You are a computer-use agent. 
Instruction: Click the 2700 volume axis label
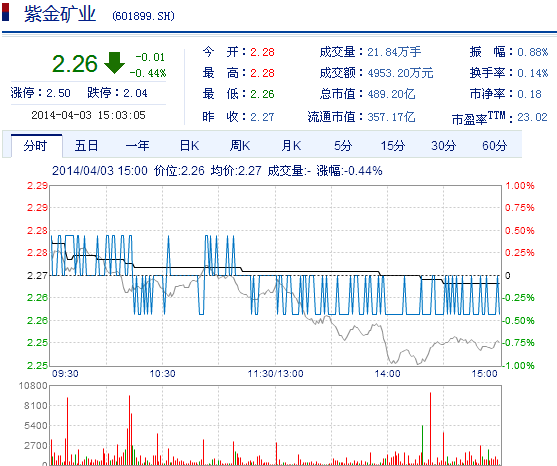[x=36, y=445]
